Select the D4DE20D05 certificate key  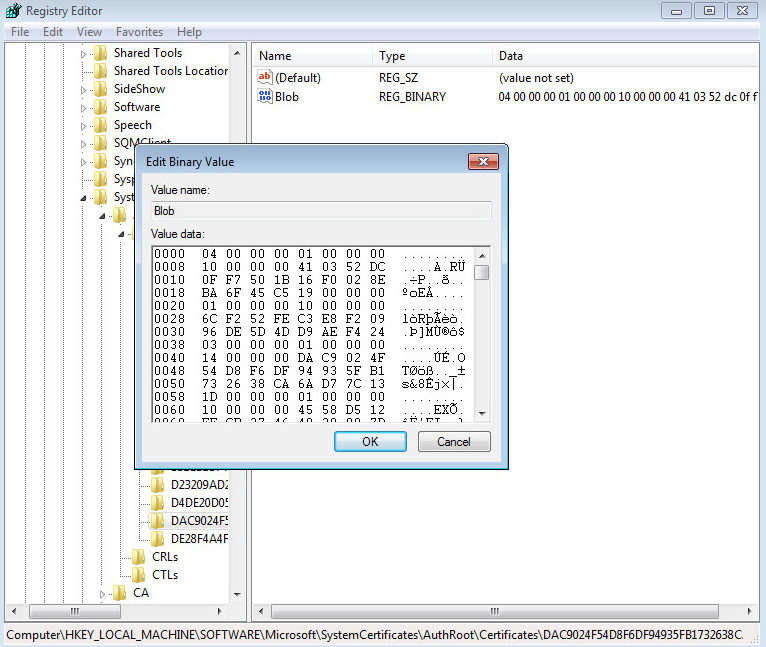pos(199,503)
